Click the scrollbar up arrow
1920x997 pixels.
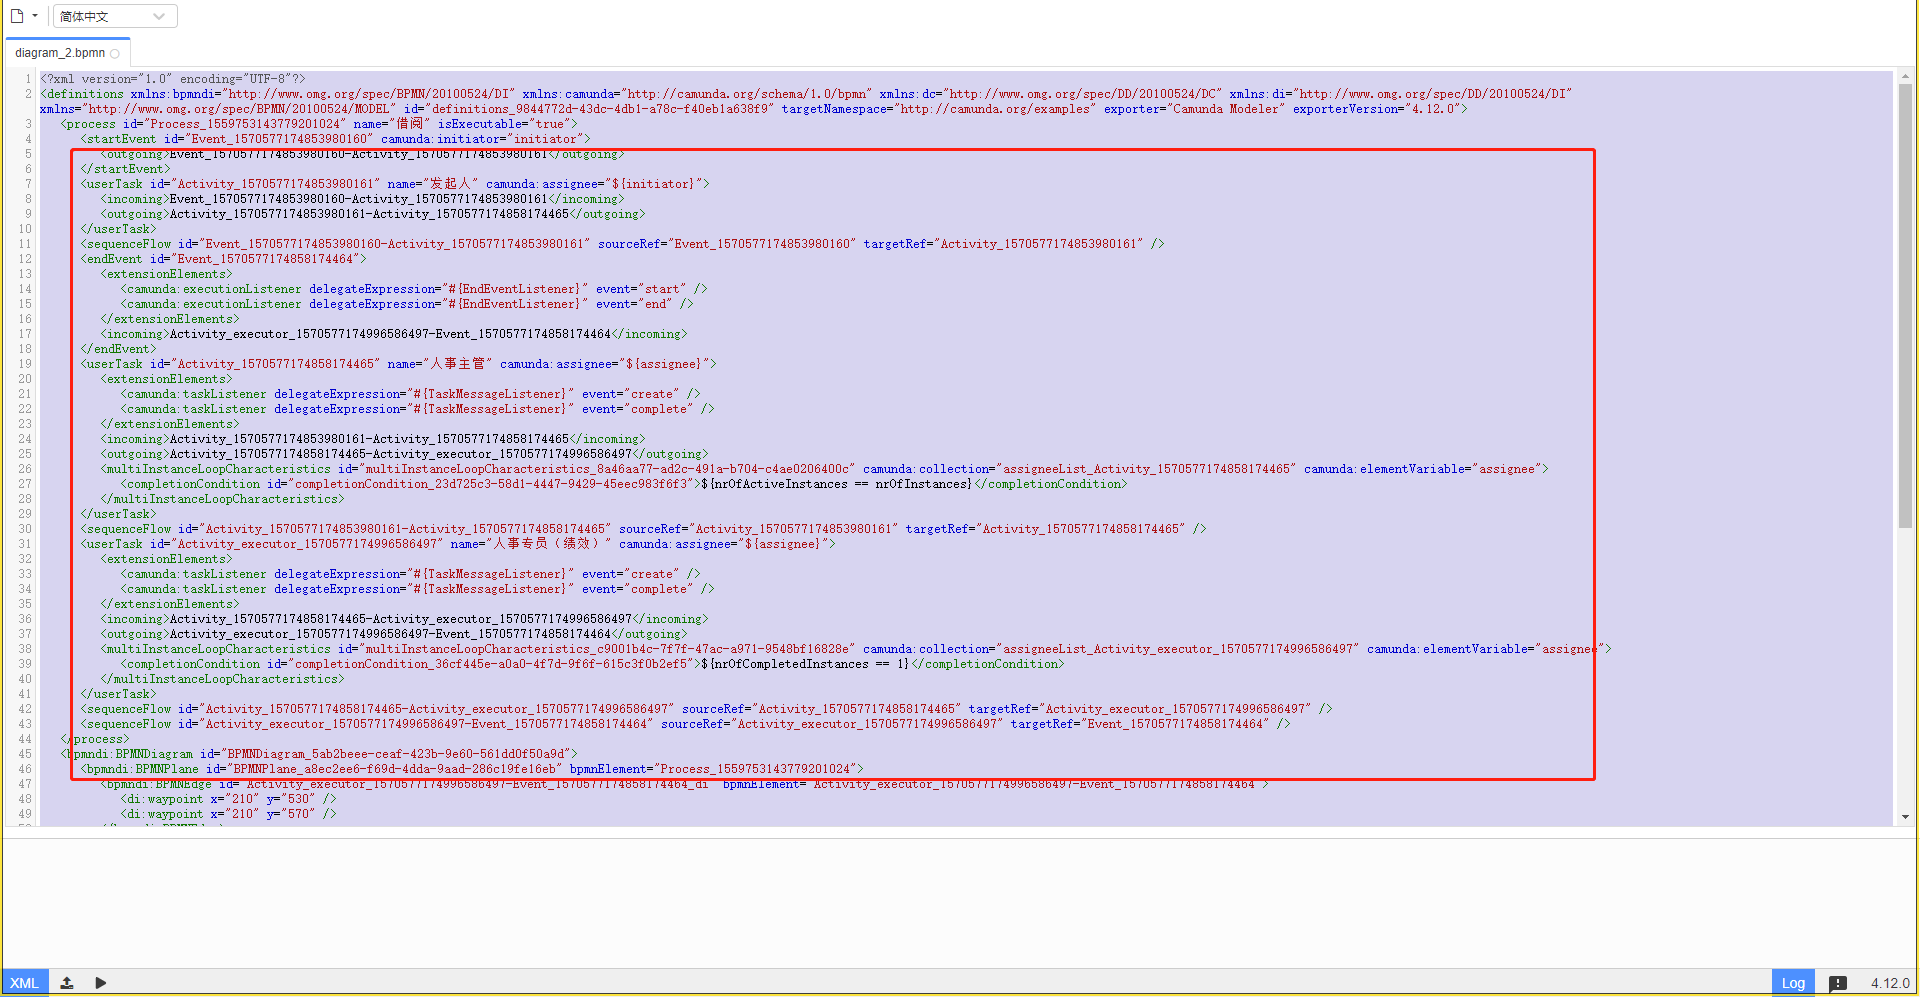[1905, 76]
